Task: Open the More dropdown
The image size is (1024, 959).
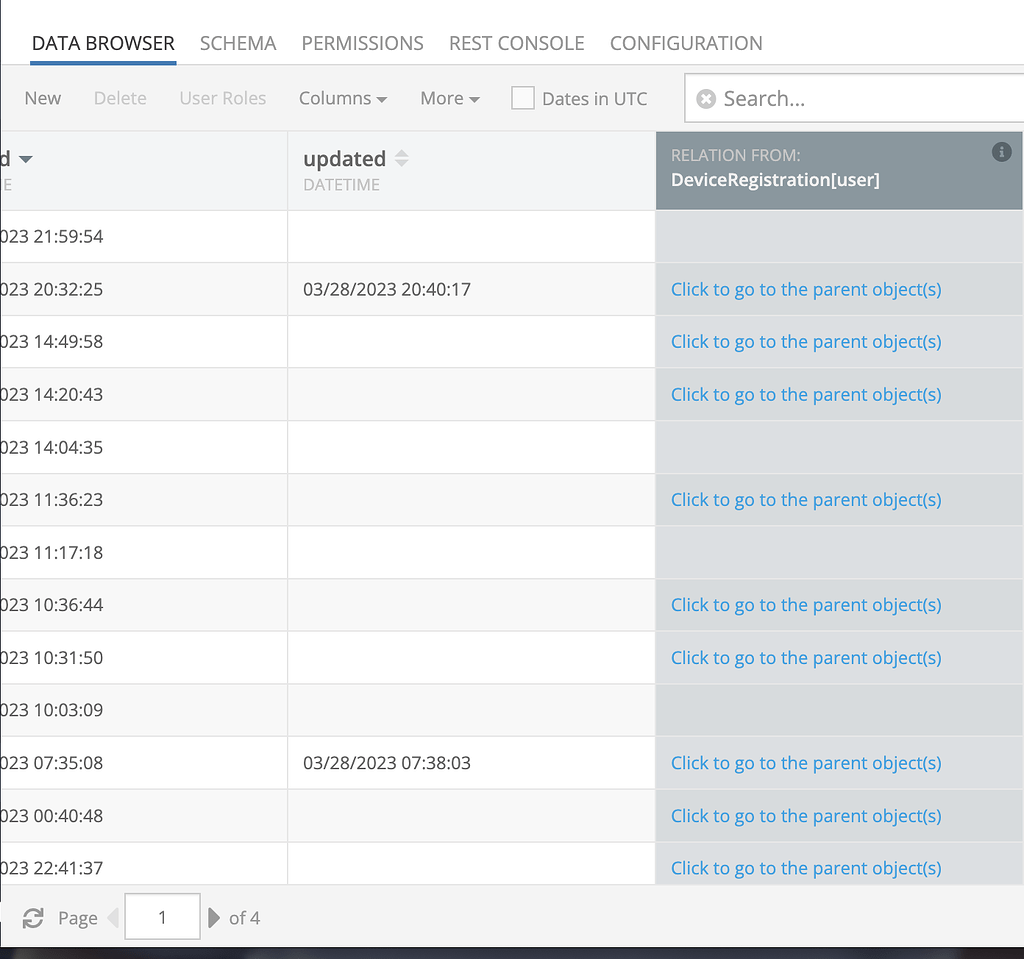Action: [x=450, y=98]
